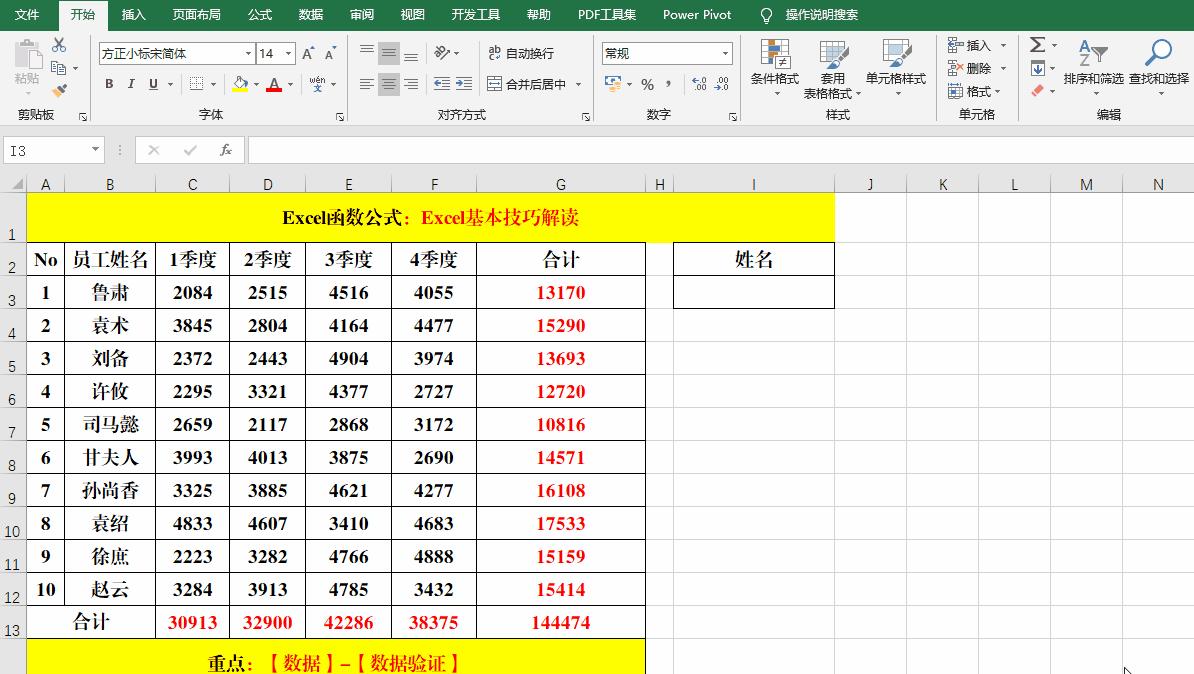
Task: Click the AutoSum (Σ) icon
Action: coord(1036,44)
